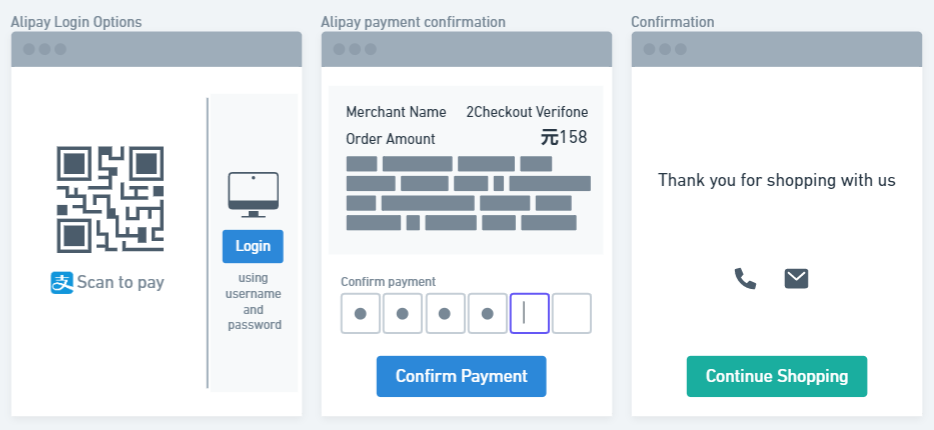Click the Alipay QR code image

(110, 200)
